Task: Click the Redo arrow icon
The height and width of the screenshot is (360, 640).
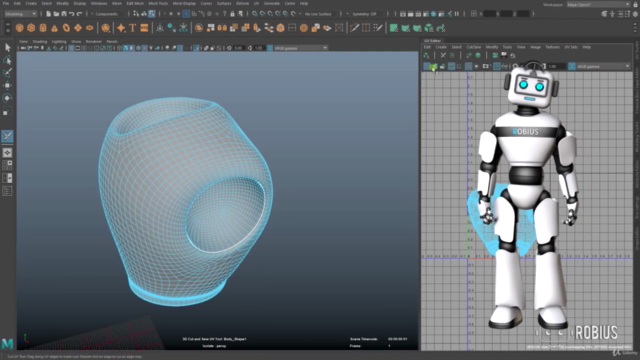Action: (79, 14)
